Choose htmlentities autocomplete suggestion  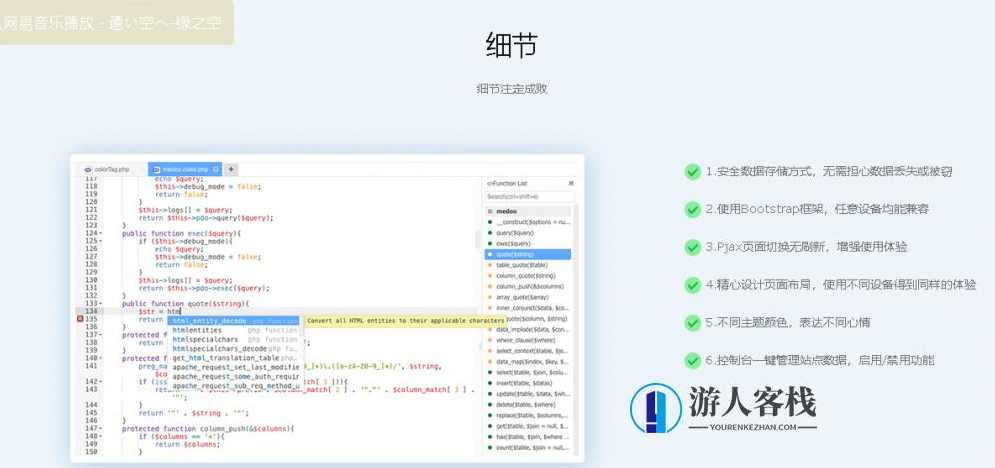coord(234,330)
